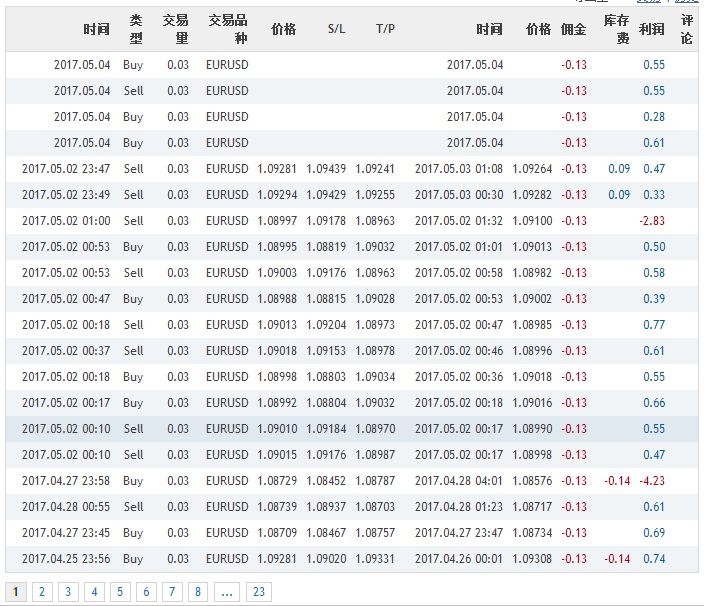Click profit value 0.39
704x606 pixels.
coord(654,299)
